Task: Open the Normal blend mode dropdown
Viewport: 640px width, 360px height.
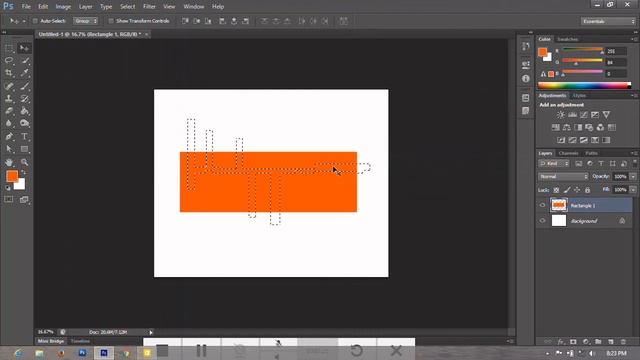Action: [563, 177]
